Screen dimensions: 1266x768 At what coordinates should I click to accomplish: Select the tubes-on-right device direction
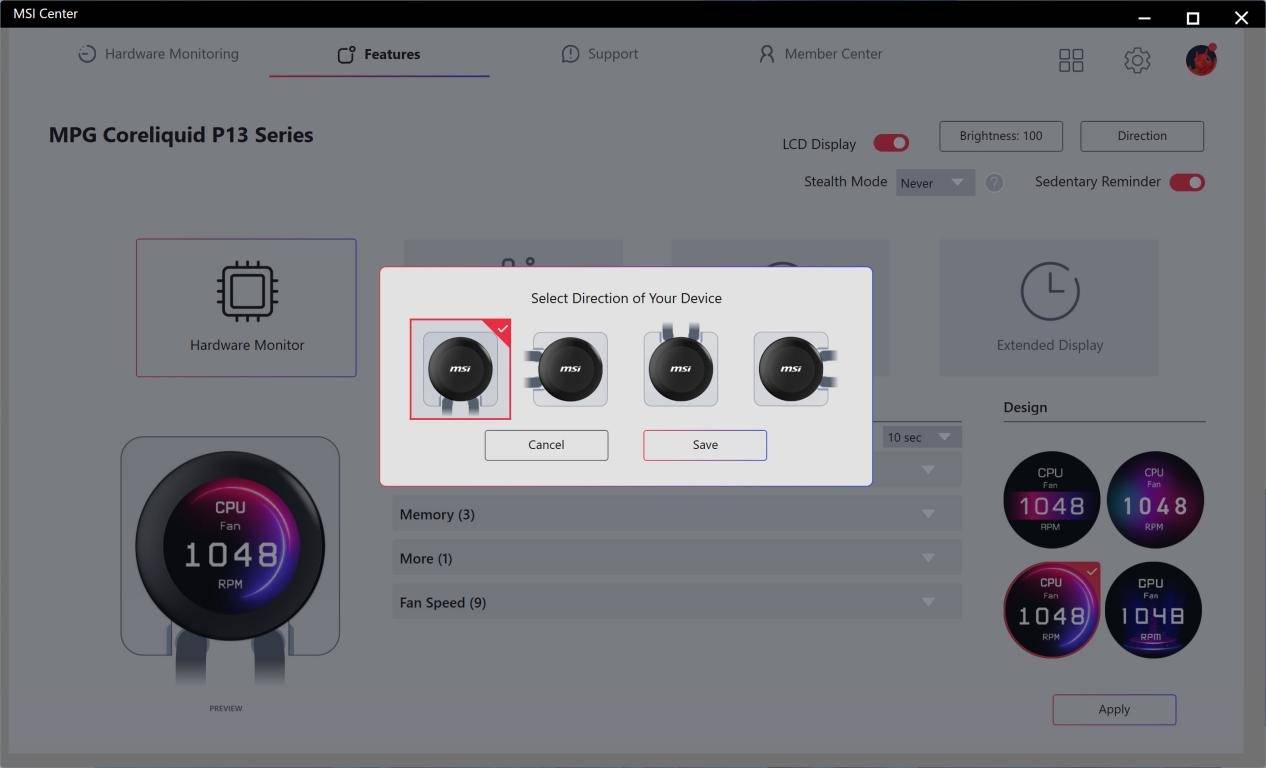[791, 369]
